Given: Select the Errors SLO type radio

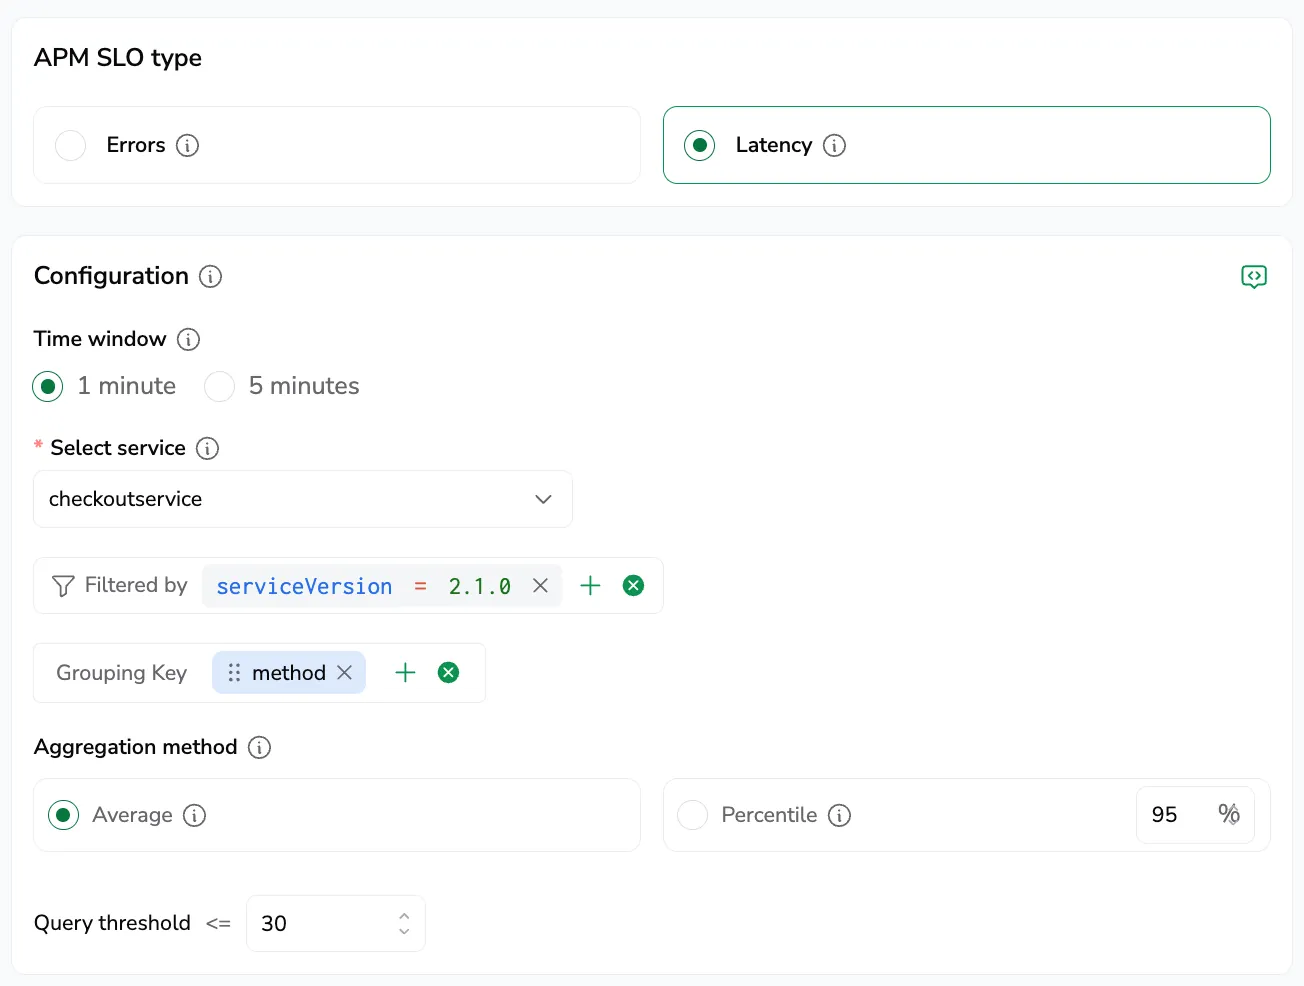Looking at the screenshot, I should [70, 145].
